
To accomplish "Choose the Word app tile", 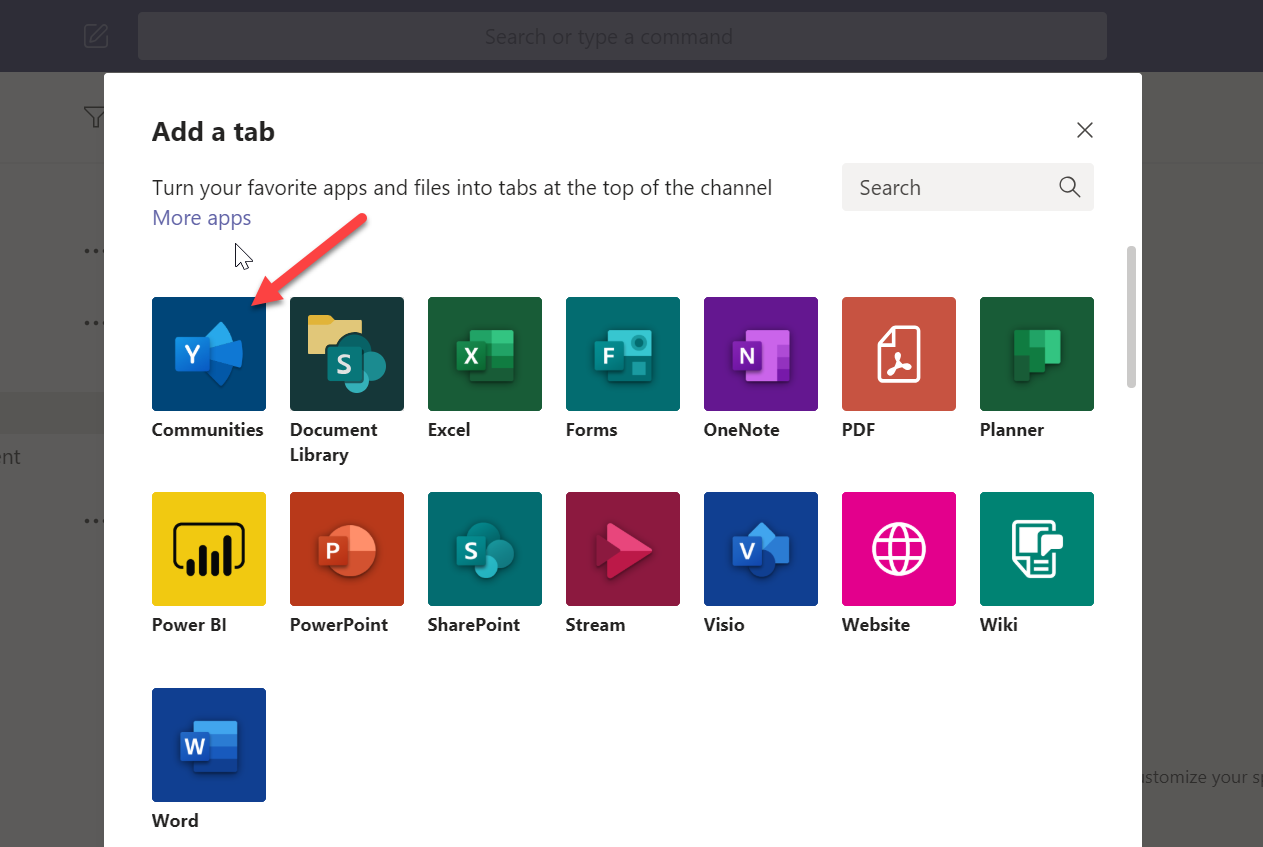I will (208, 745).
